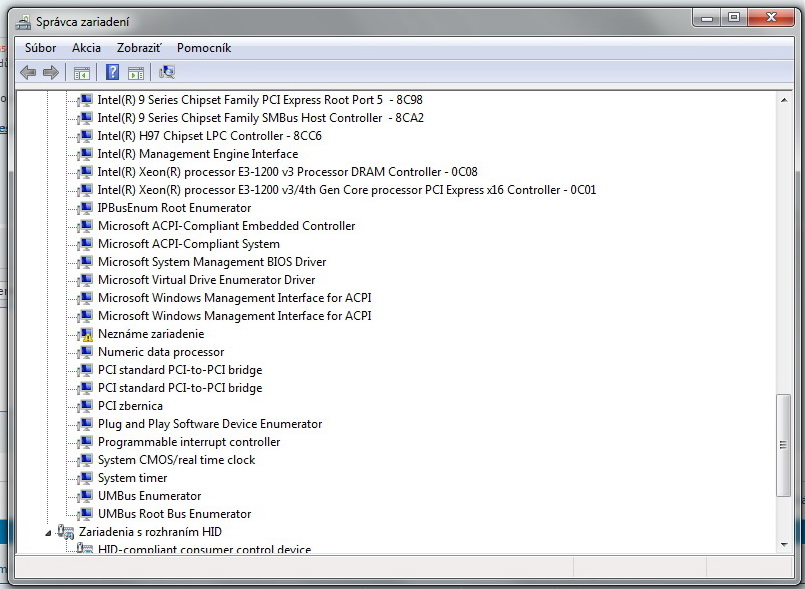Screen dimensions: 805x589
Task: Select Microsoft ACPI-Compliant Embedded Controller entry
Action: point(226,225)
